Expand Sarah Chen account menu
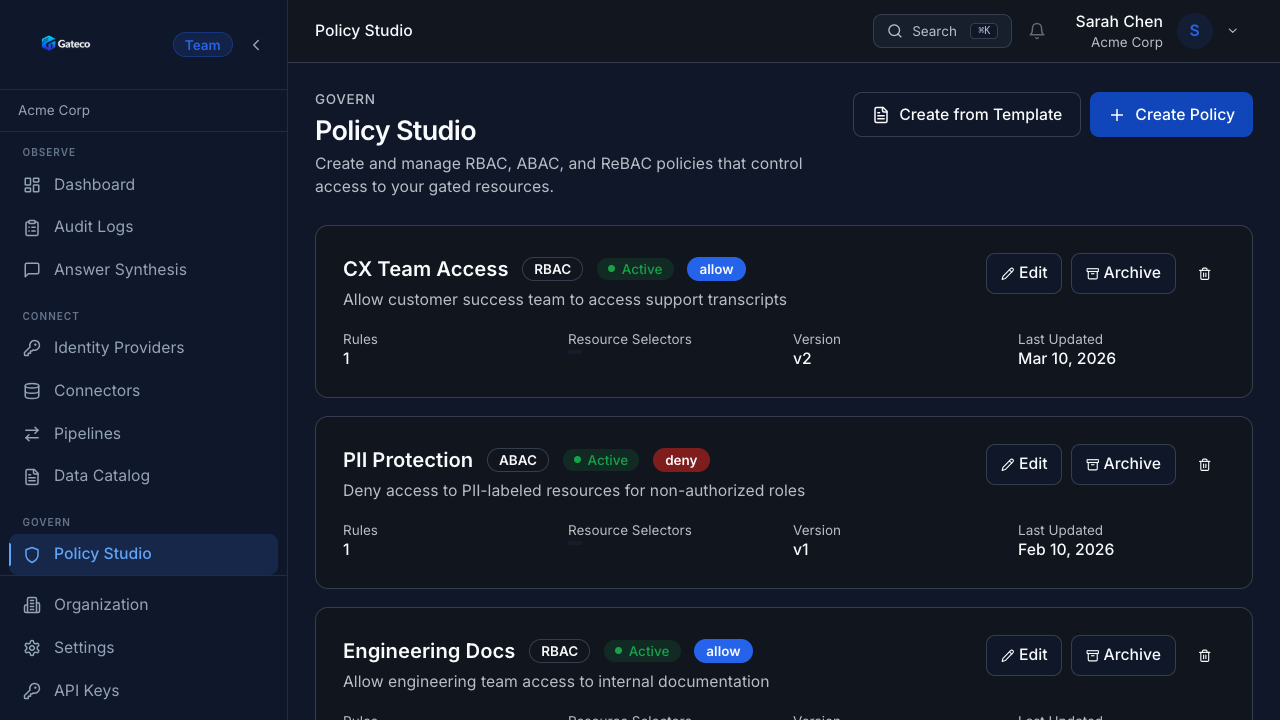This screenshot has width=1280, height=720. (1233, 31)
